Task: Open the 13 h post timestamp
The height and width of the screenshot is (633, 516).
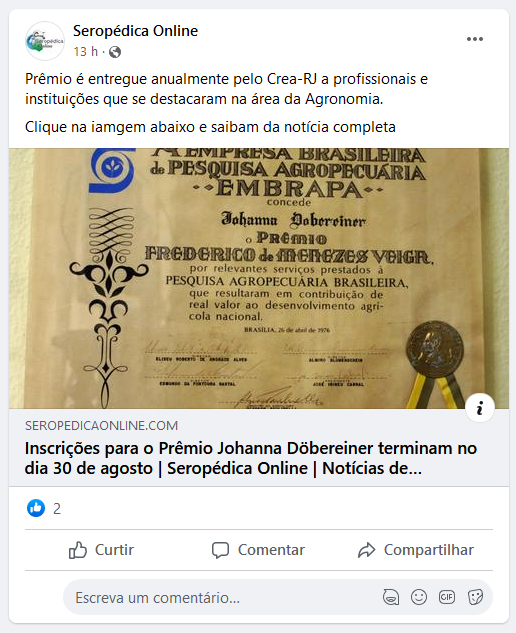Action: [x=86, y=52]
